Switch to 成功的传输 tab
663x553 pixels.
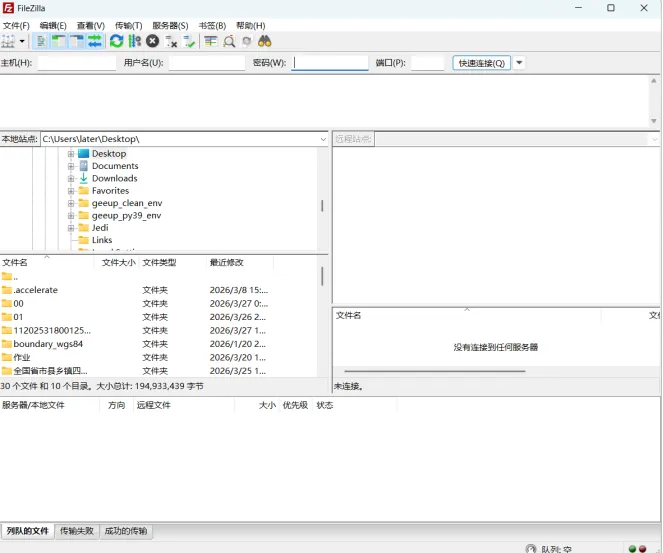pos(126,531)
